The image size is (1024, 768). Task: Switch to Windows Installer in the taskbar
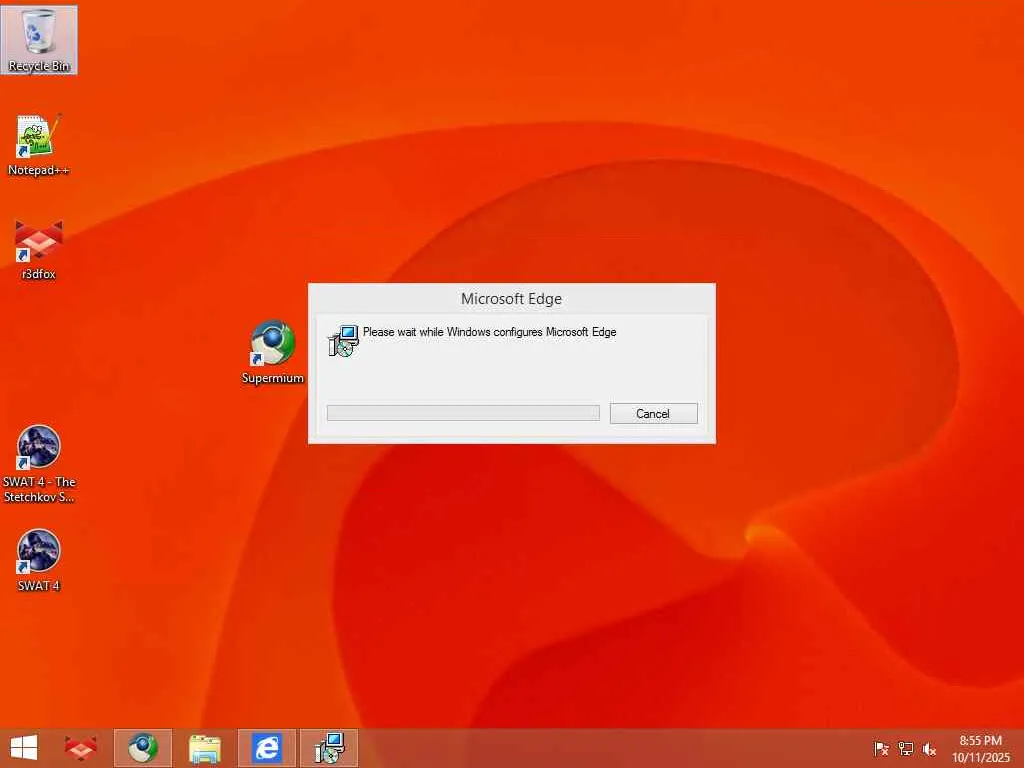pyautogui.click(x=328, y=748)
